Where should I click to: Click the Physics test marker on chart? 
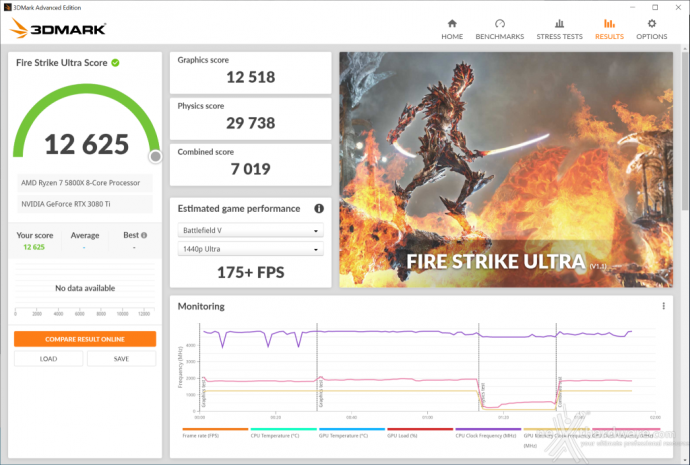click(479, 367)
